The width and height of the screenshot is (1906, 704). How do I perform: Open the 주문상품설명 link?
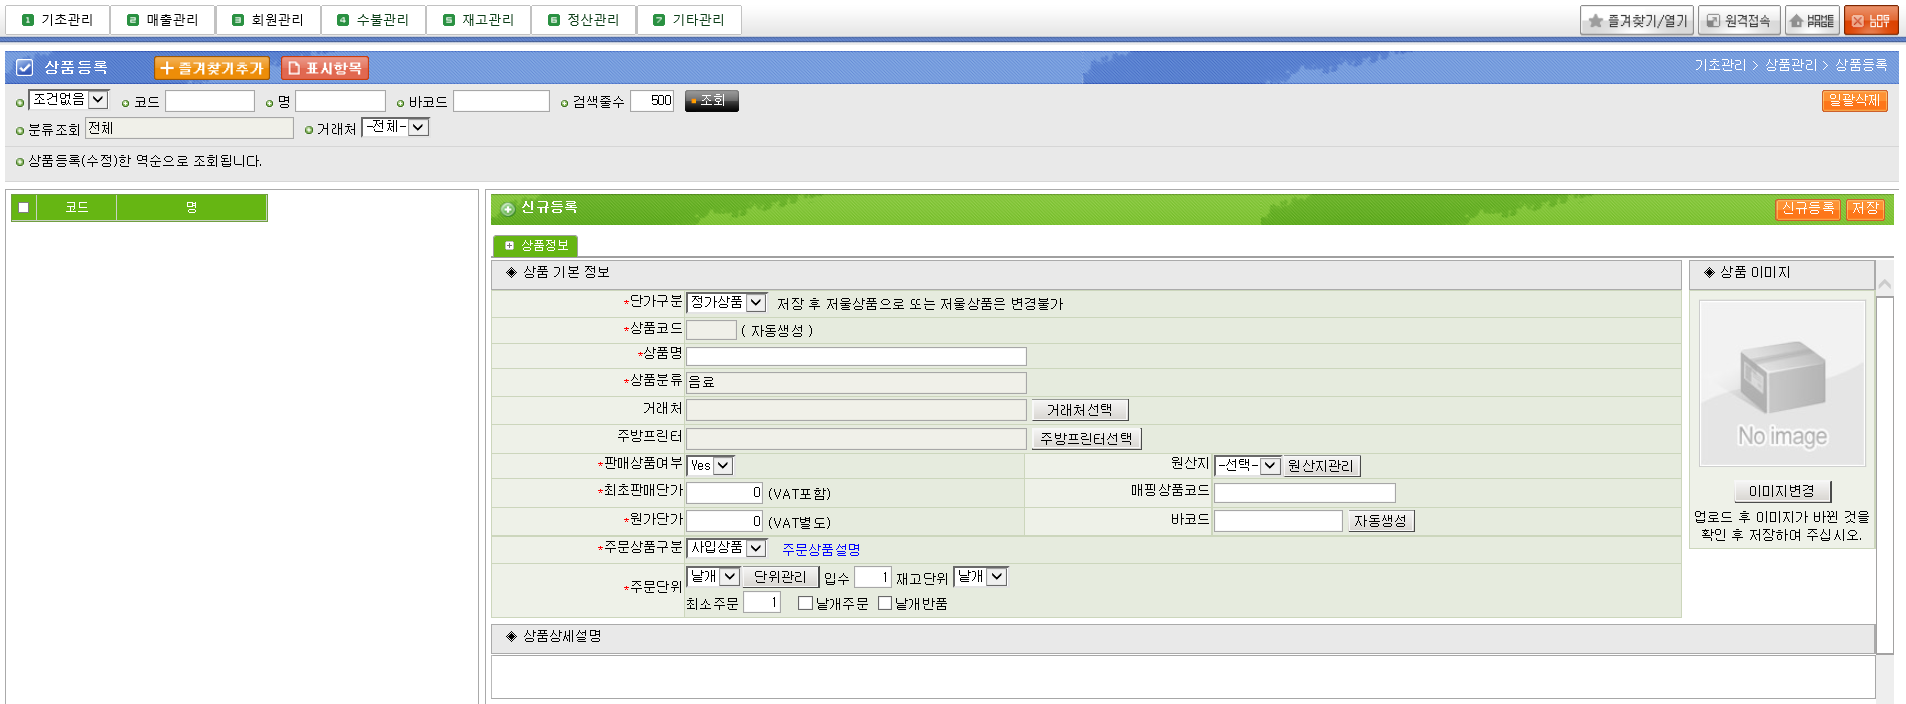(820, 549)
